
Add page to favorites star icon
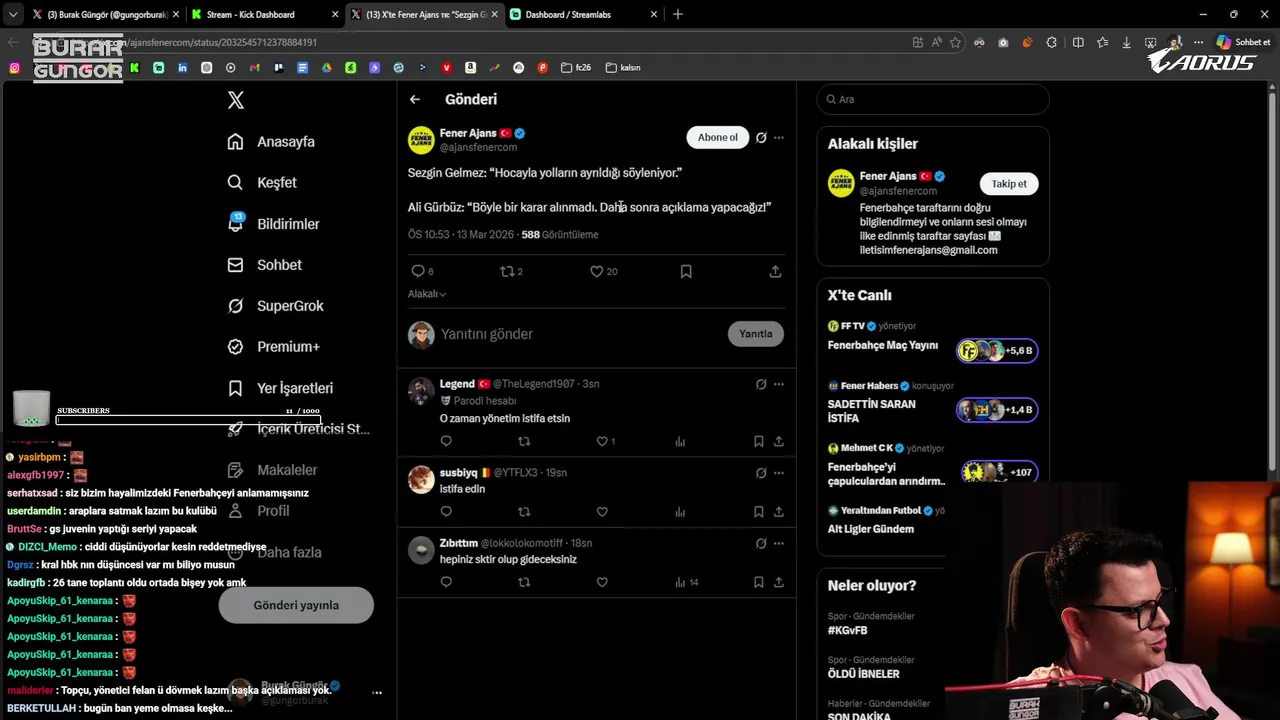955,42
